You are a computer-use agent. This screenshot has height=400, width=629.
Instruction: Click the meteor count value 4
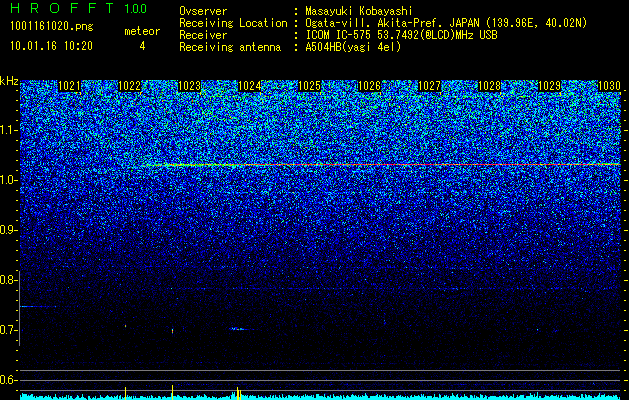pos(142,46)
